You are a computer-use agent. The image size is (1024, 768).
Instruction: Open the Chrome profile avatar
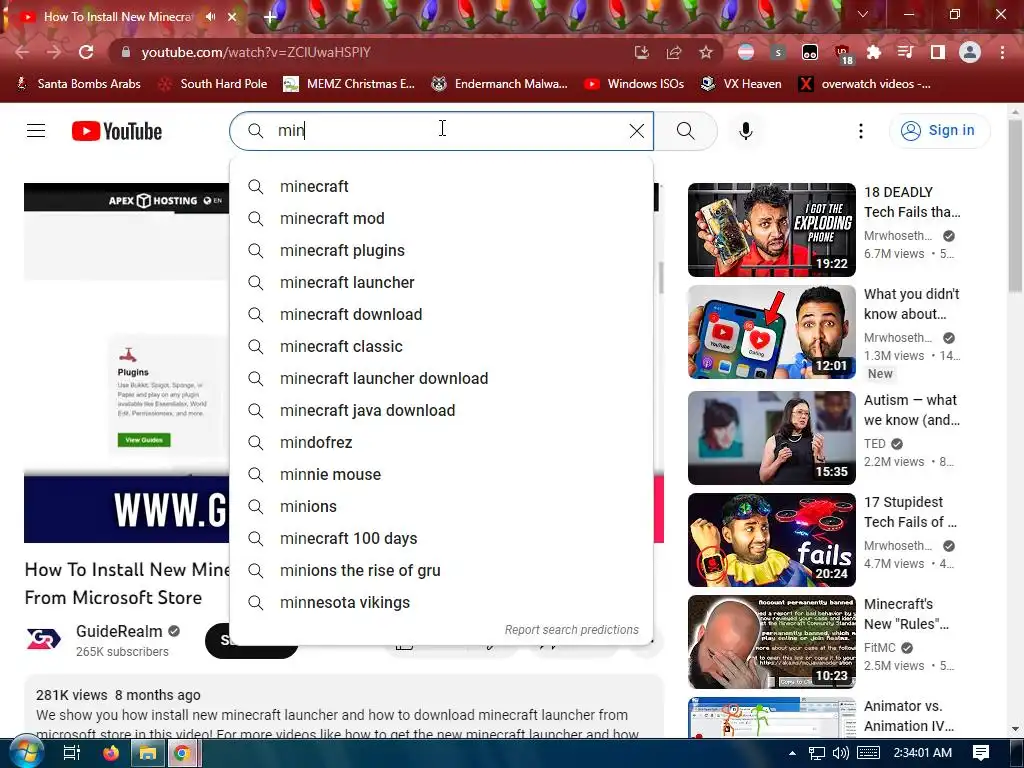coord(970,52)
